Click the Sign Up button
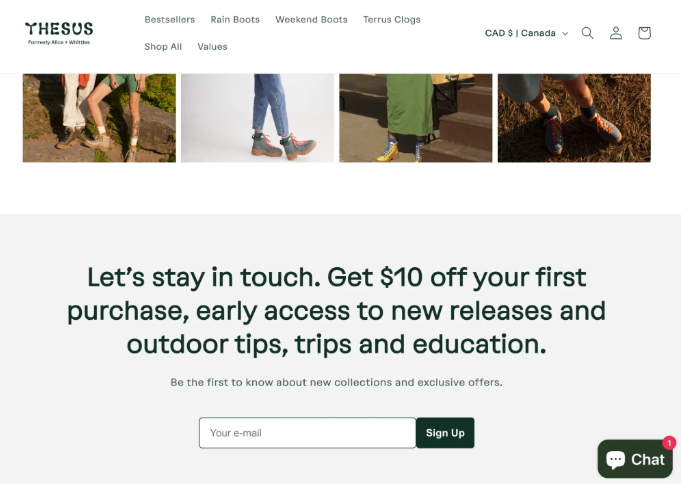This screenshot has width=681, height=484. [x=445, y=433]
